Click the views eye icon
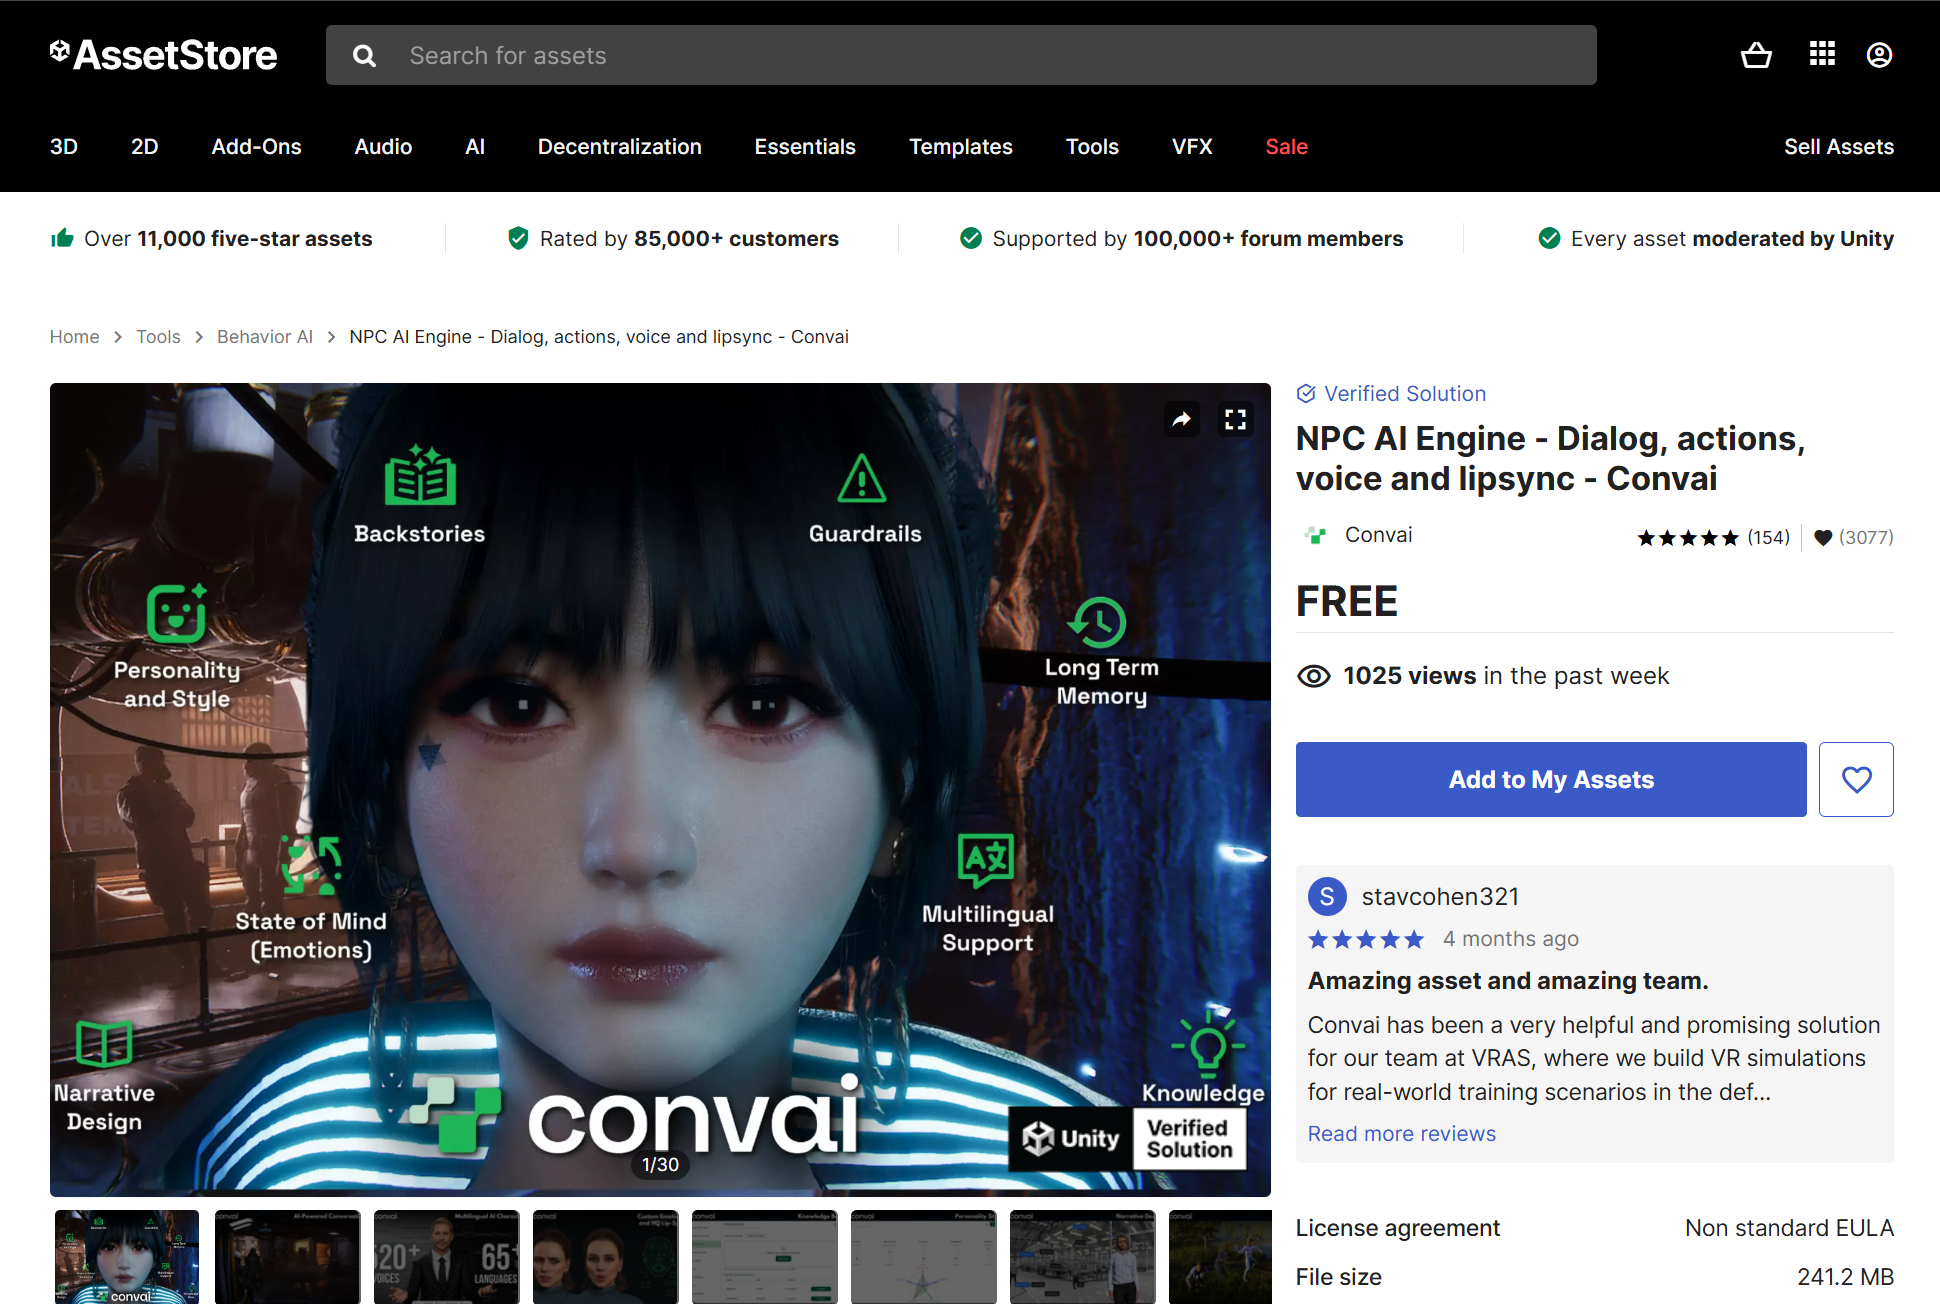The height and width of the screenshot is (1304, 1940). [x=1313, y=677]
